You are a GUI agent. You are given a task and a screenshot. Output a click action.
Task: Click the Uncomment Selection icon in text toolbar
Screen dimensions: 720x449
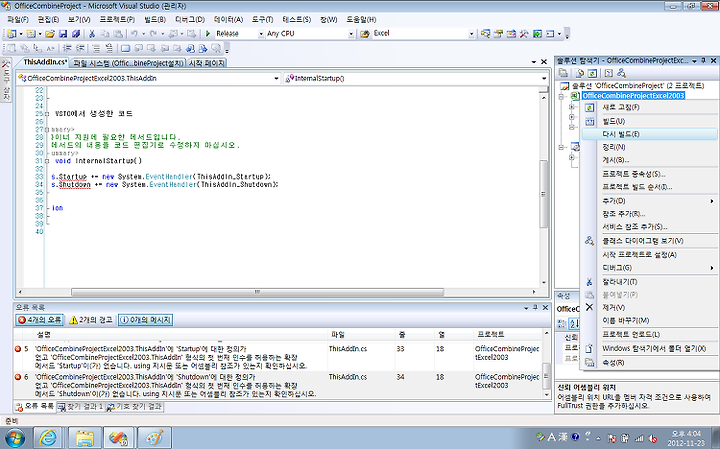tap(109, 48)
